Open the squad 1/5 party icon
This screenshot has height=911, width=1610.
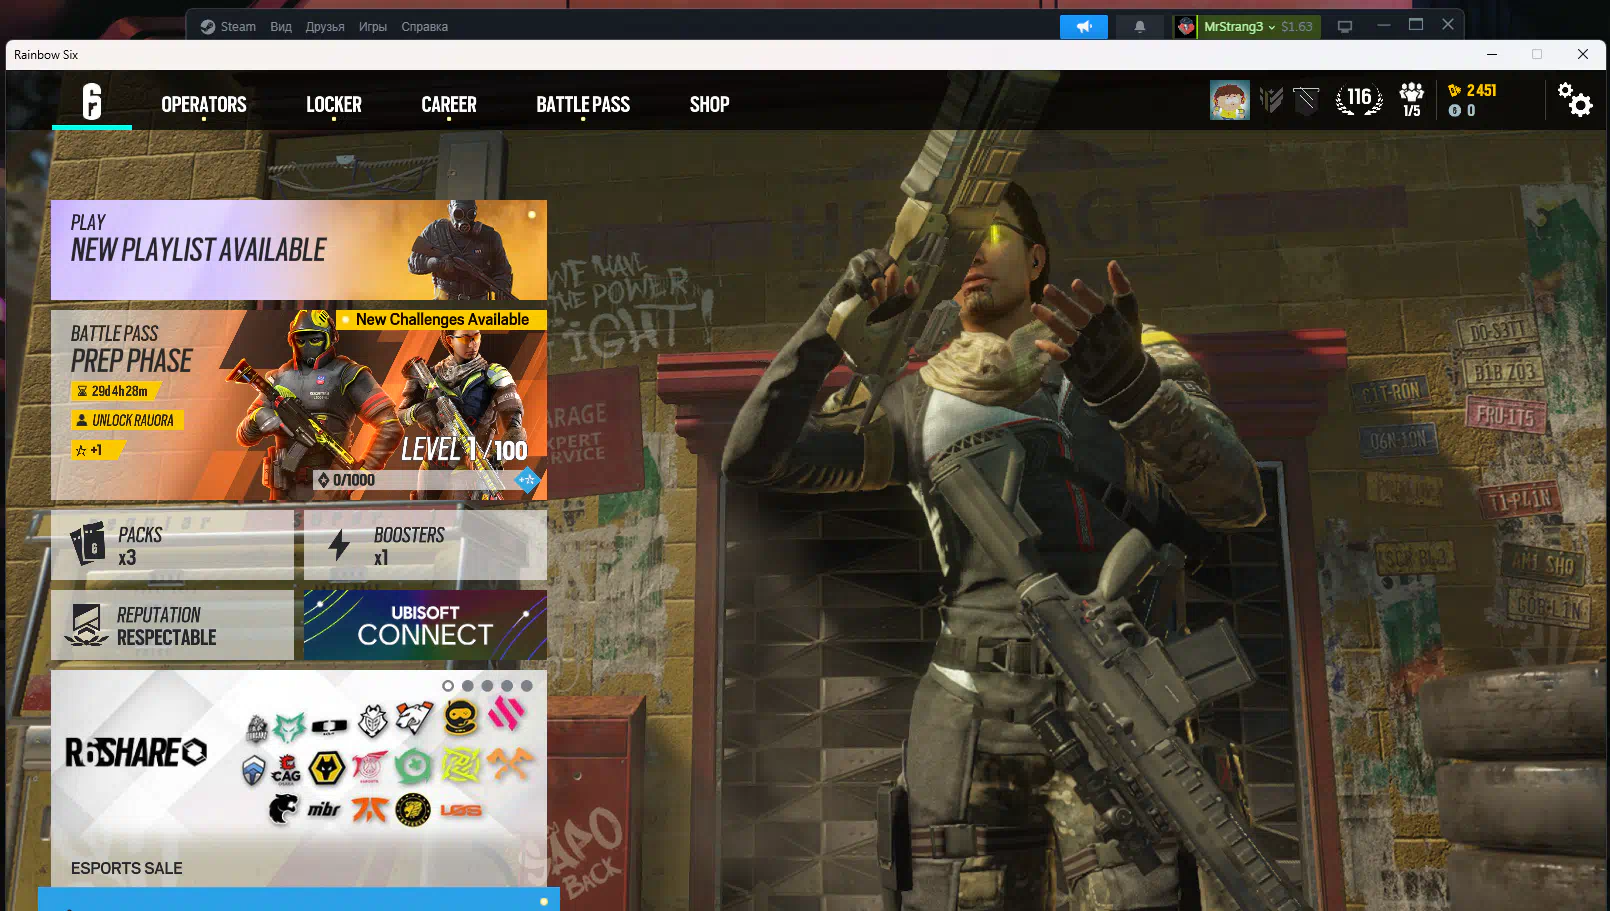click(x=1412, y=100)
